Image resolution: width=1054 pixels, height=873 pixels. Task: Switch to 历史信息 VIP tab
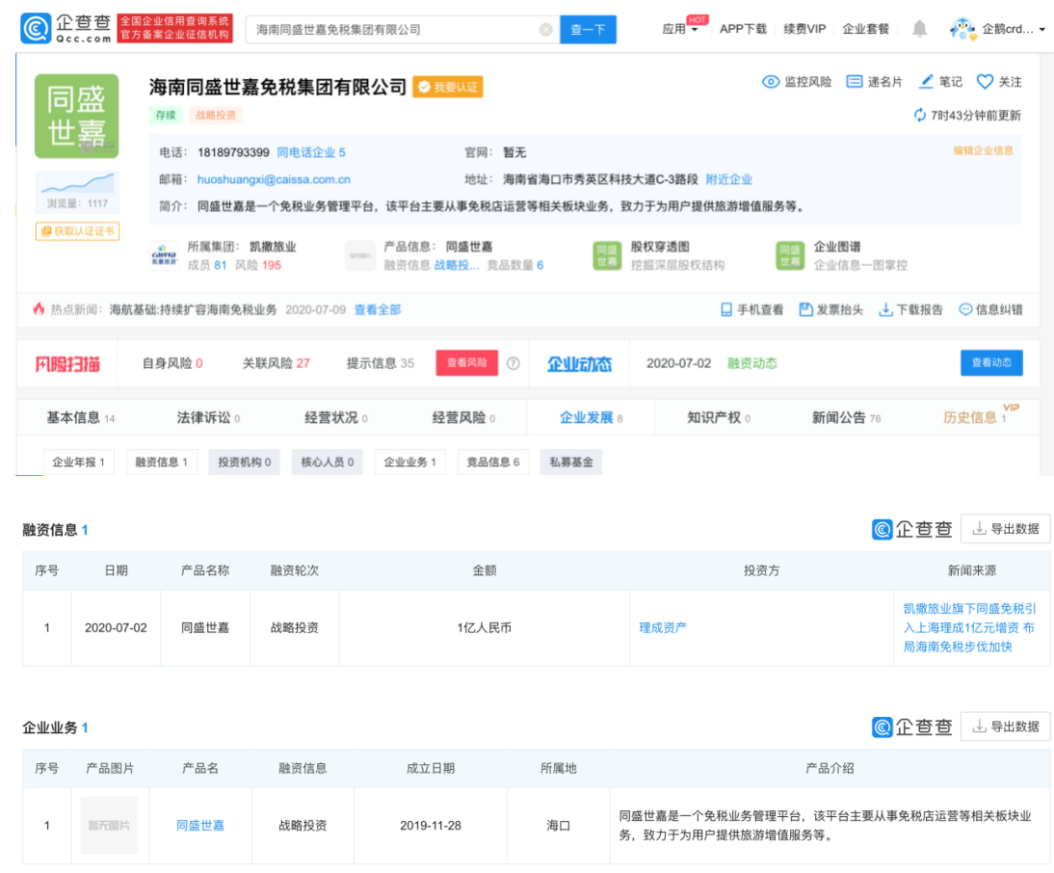pyautogui.click(x=975, y=418)
